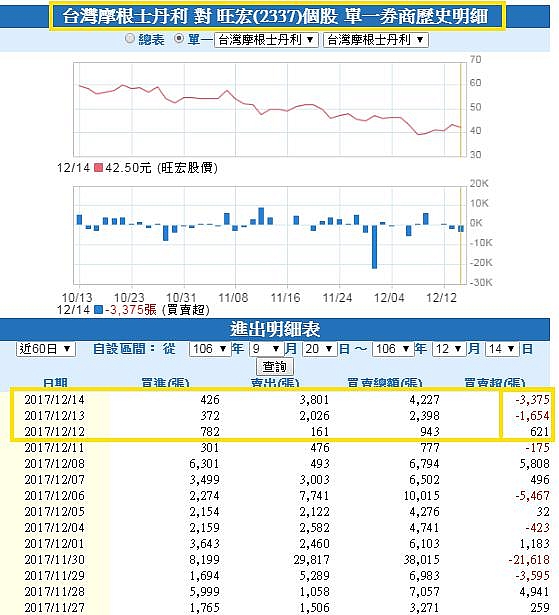Click sell volume 29,817

311,560
